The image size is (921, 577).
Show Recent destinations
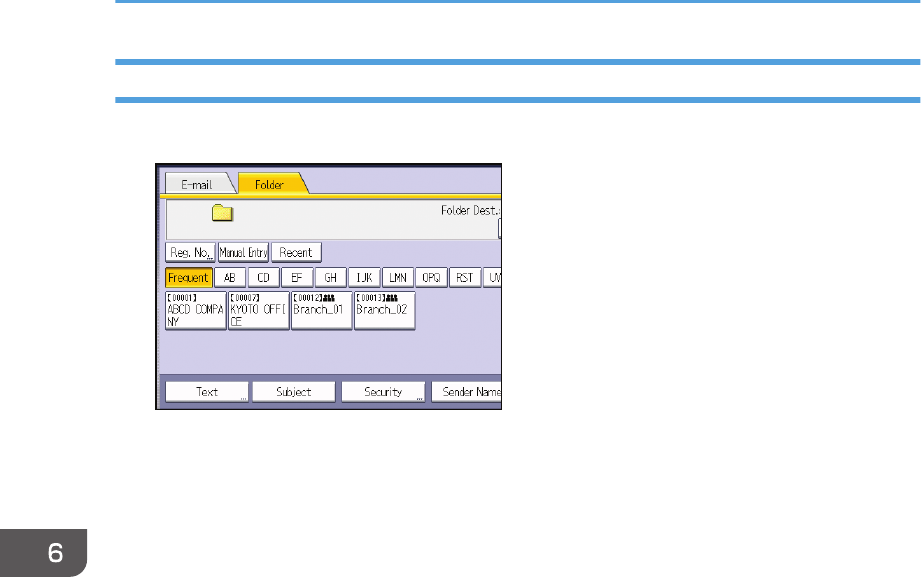[296, 253]
